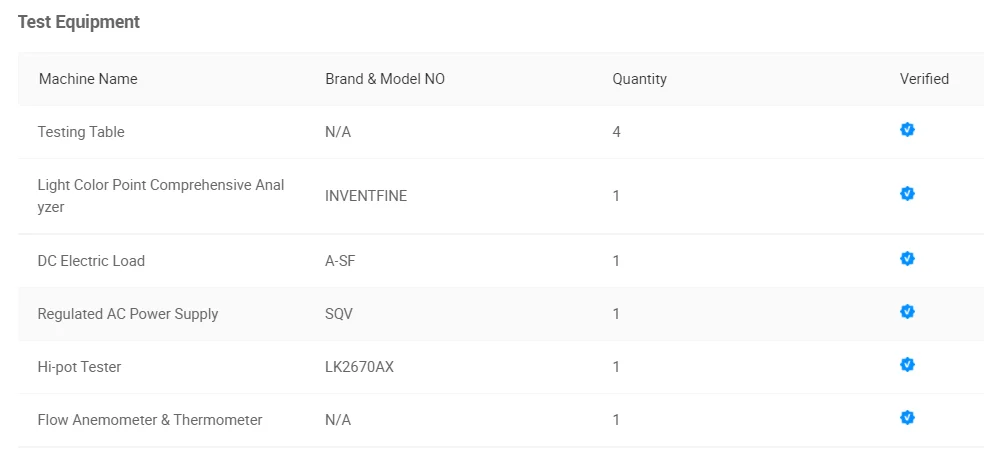
Task: Click the INVENTFINE brand cell
Action: tap(366, 196)
